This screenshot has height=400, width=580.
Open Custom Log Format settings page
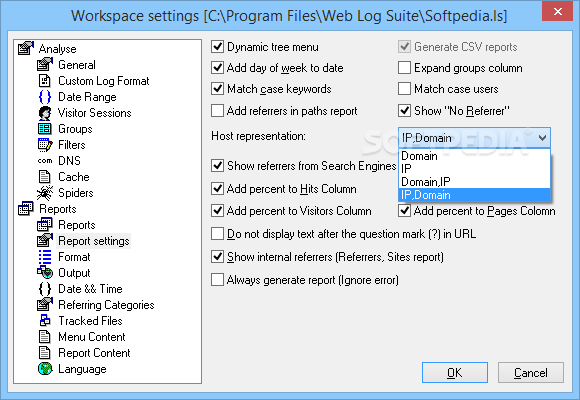pos(104,81)
